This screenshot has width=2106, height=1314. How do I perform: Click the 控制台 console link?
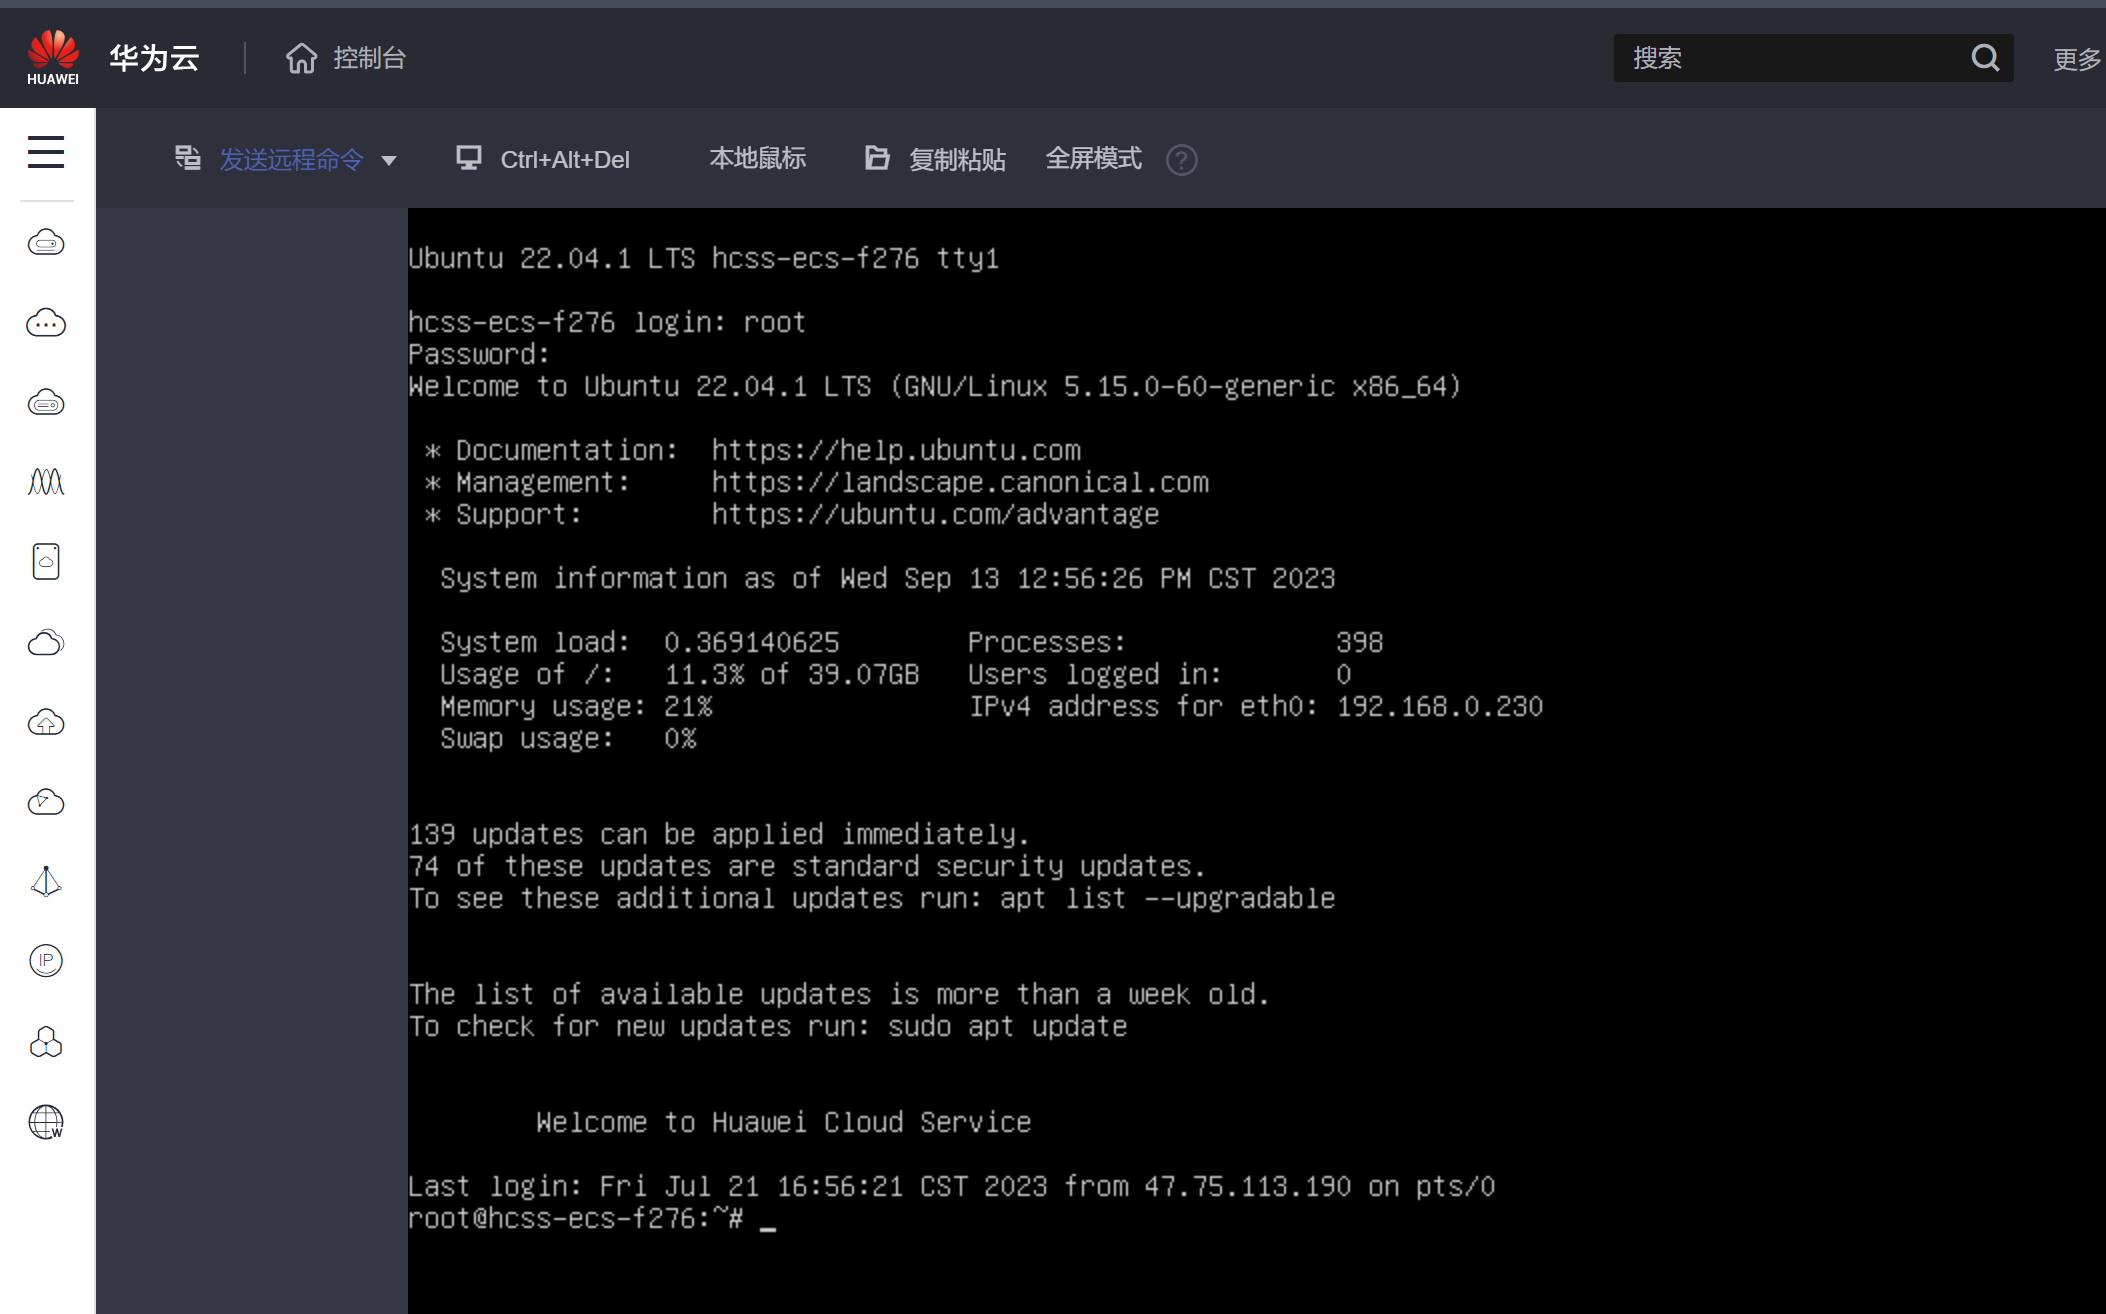click(369, 58)
